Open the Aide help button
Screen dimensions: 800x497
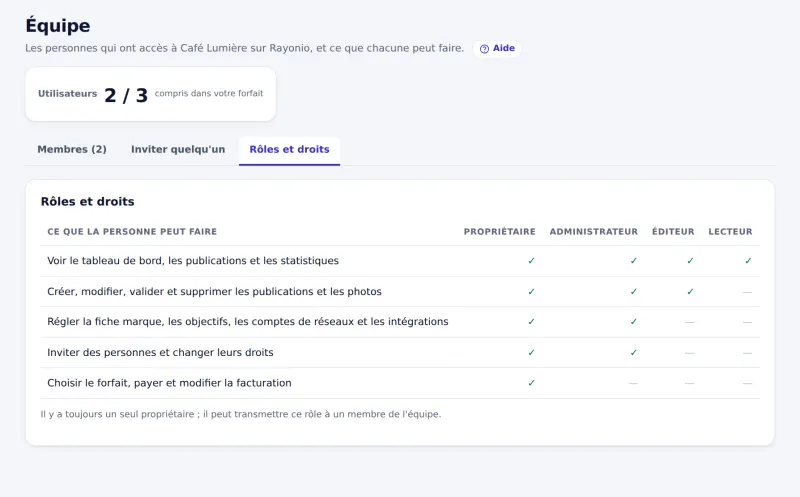pyautogui.click(x=497, y=48)
